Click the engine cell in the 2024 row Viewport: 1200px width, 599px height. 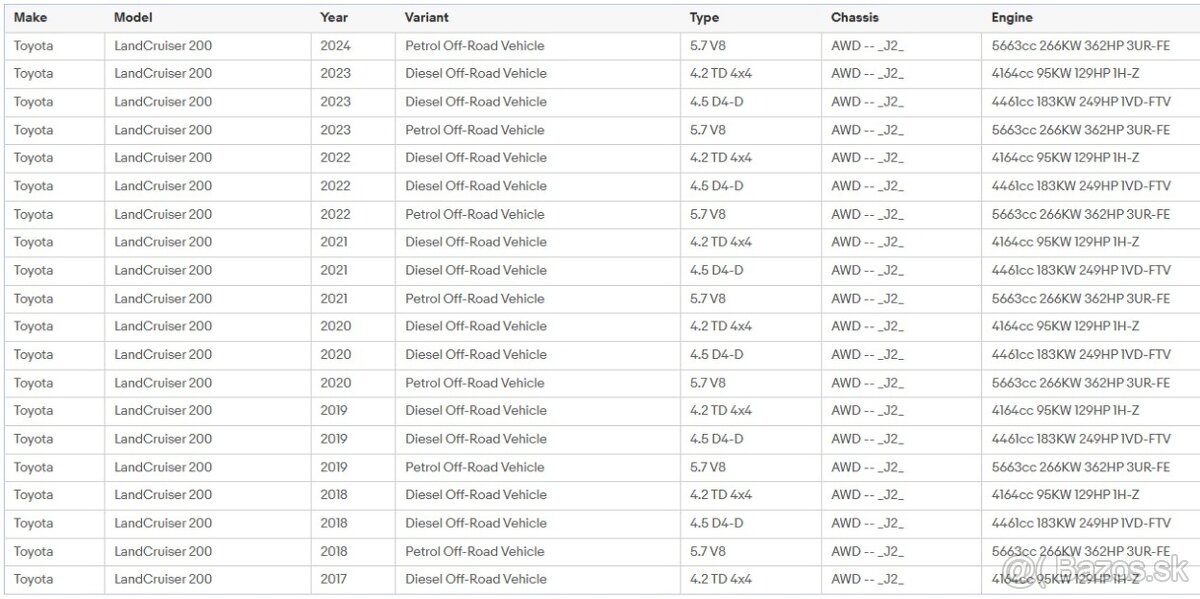pyautogui.click(x=1080, y=45)
